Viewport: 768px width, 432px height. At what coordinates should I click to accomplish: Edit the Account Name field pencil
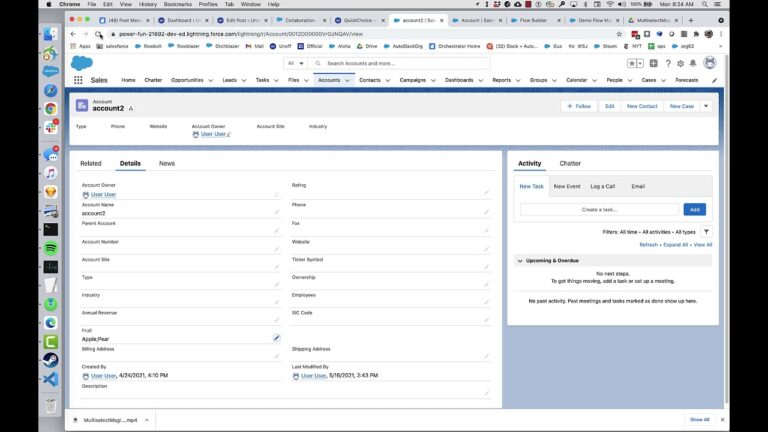pos(277,212)
